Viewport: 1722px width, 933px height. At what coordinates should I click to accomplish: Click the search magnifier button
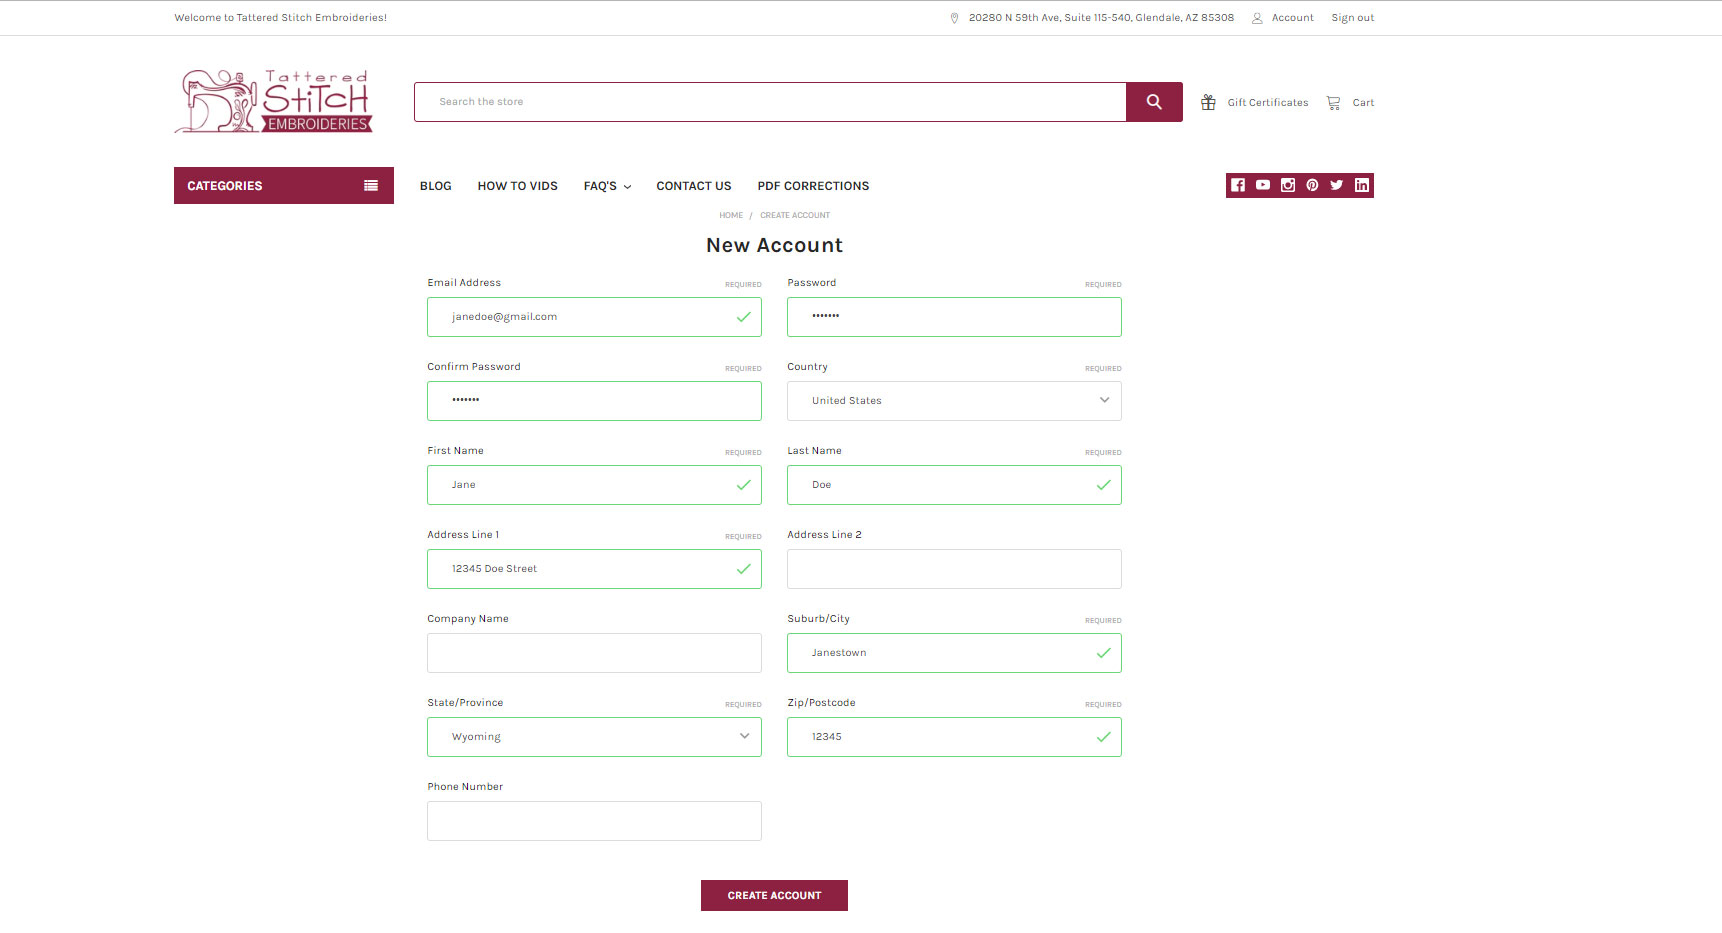coord(1154,102)
